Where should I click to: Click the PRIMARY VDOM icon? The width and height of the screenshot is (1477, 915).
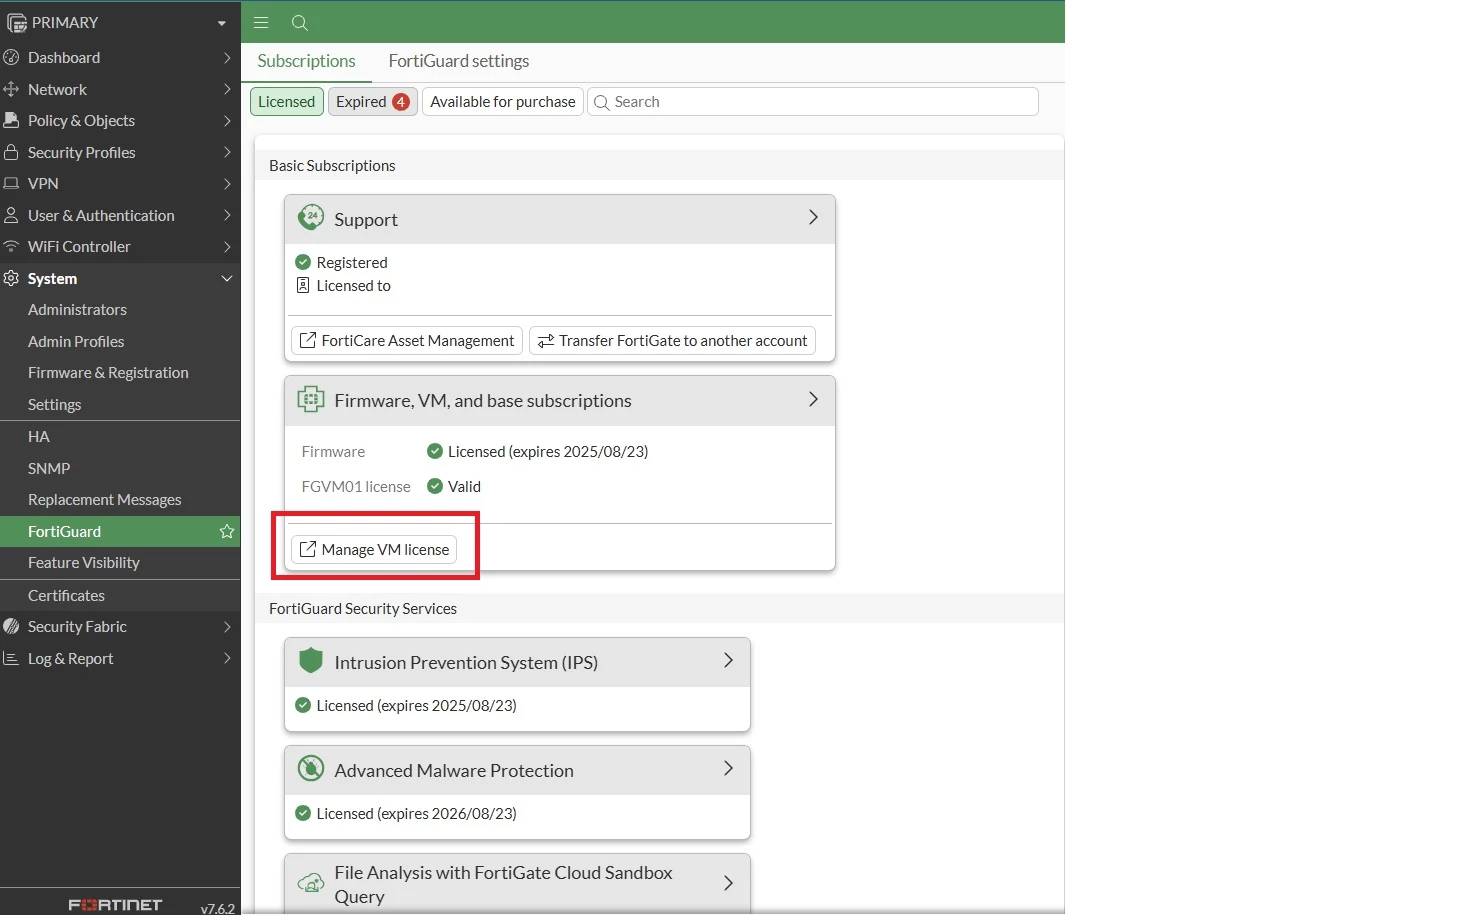click(x=17, y=22)
